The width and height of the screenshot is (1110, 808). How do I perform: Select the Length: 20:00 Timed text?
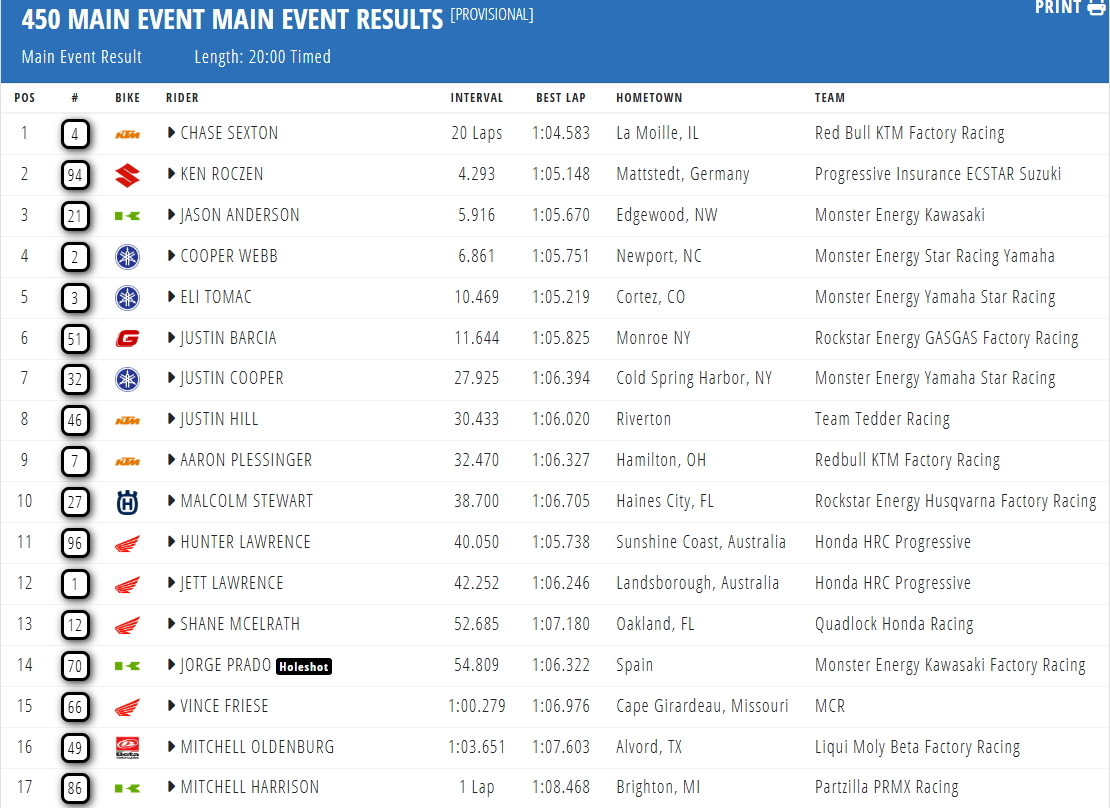click(x=263, y=57)
